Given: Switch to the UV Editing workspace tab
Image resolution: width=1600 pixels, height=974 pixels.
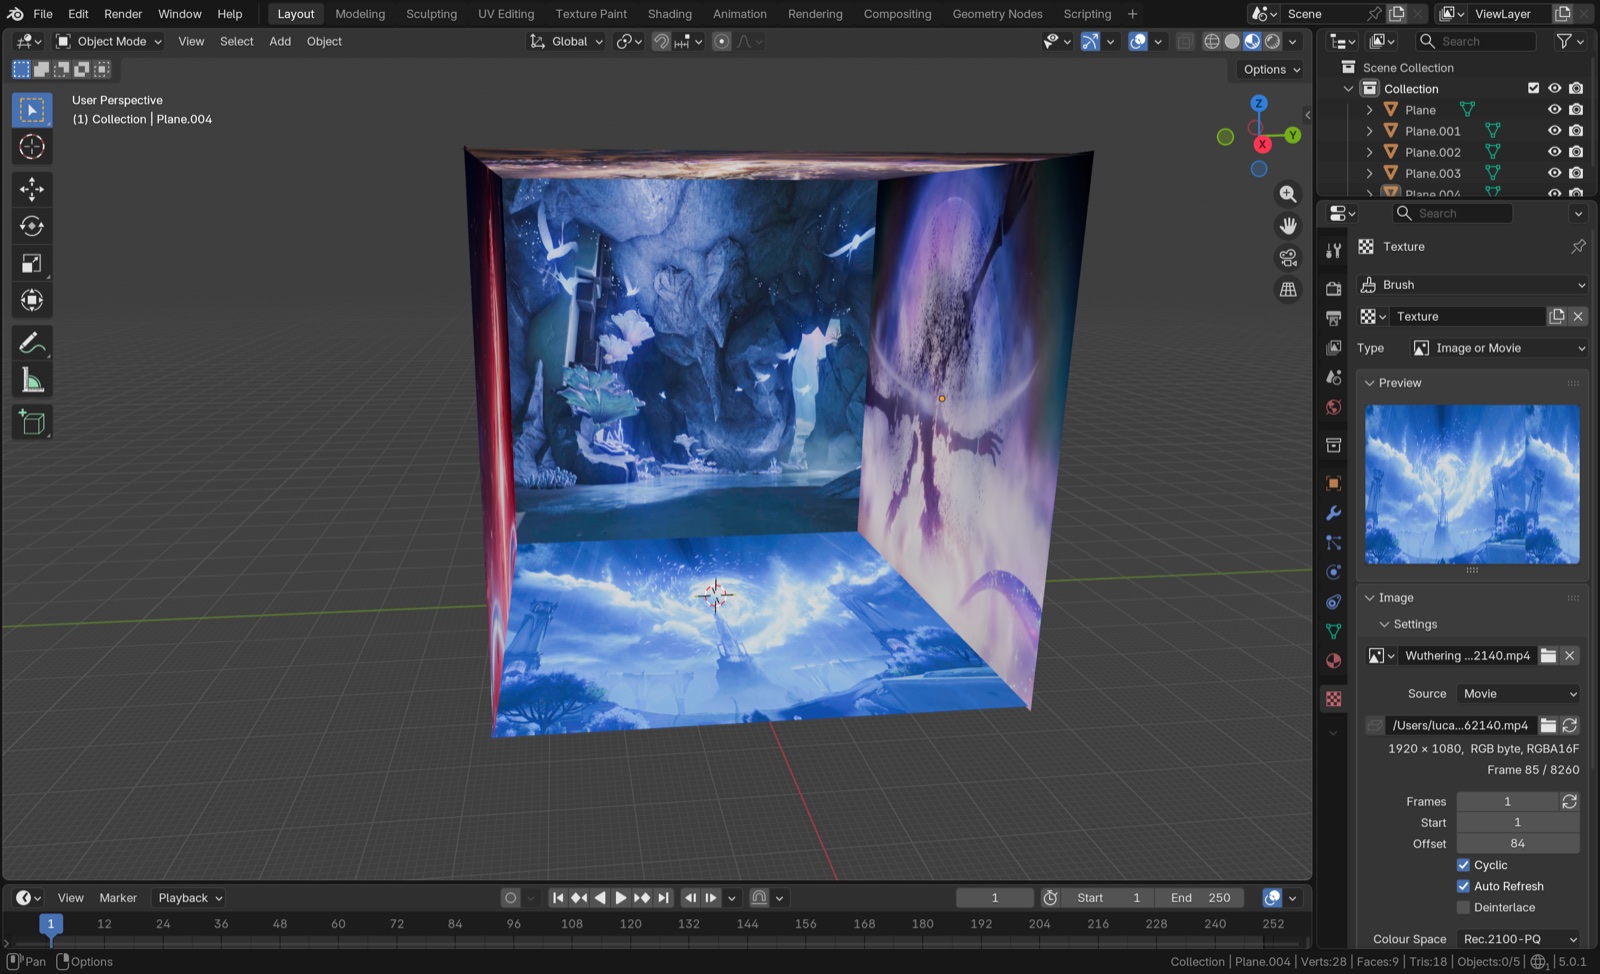Looking at the screenshot, I should pos(506,14).
